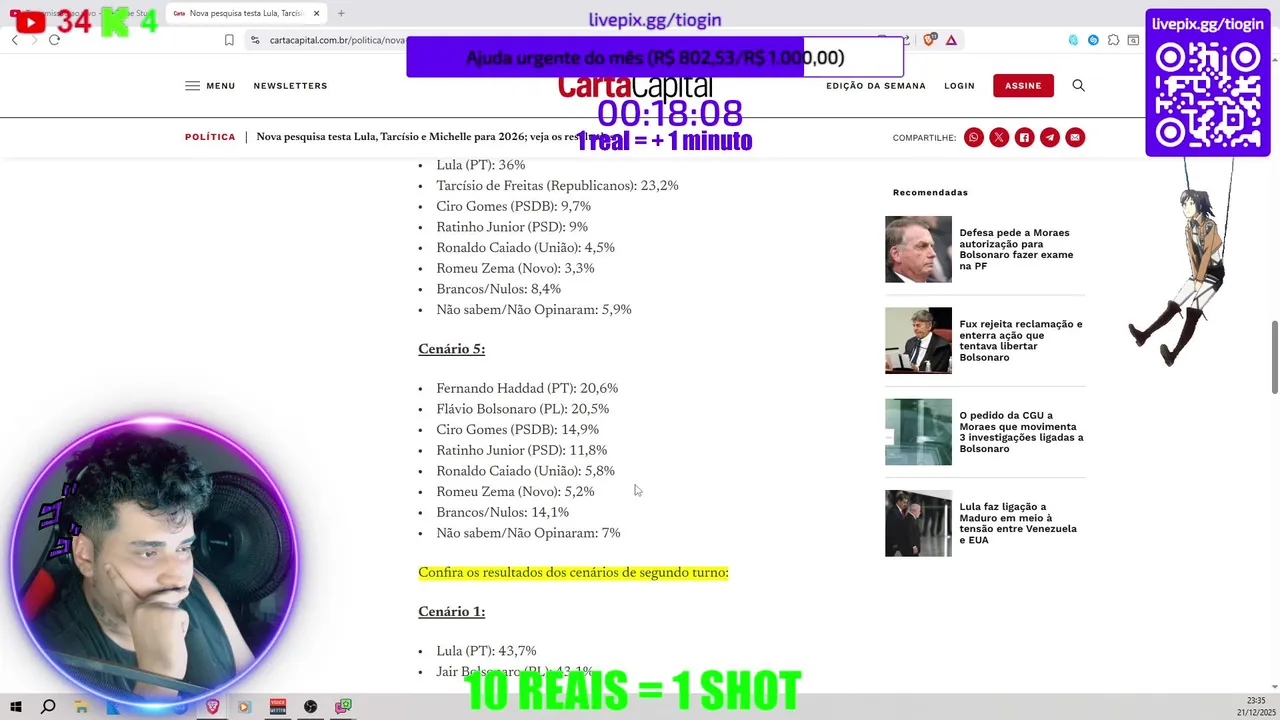Click the red ASSINE button
Image resolution: width=1280 pixels, height=720 pixels.
click(1023, 86)
